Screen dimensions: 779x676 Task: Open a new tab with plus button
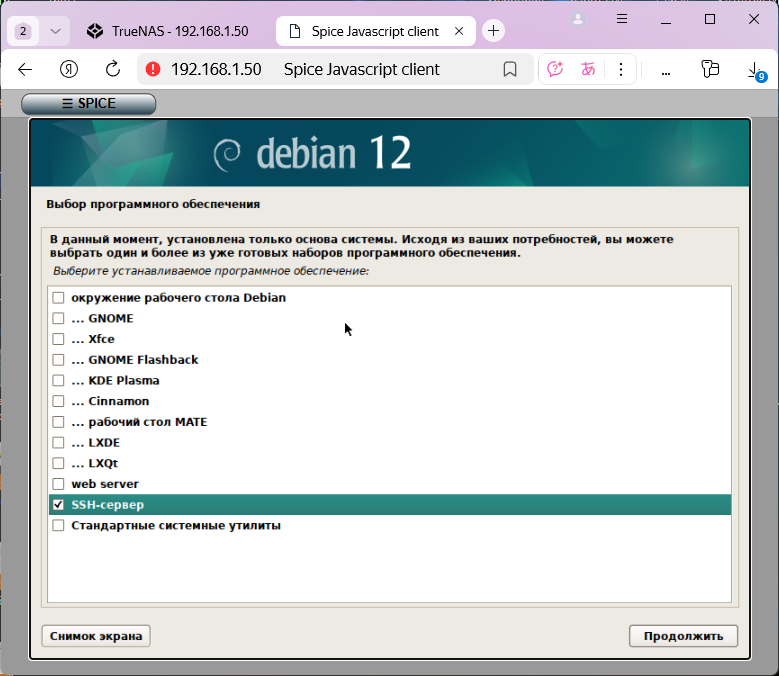pos(493,31)
